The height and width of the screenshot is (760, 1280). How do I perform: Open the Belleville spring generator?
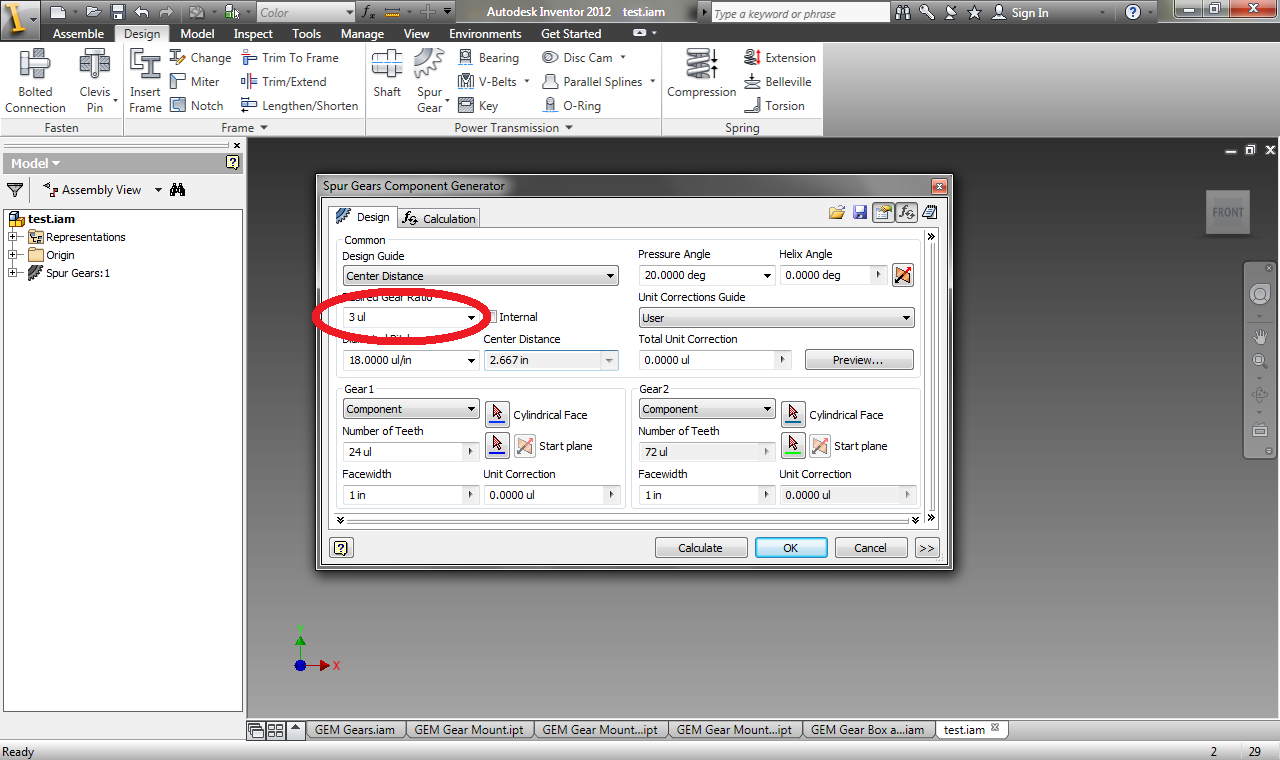coord(778,82)
